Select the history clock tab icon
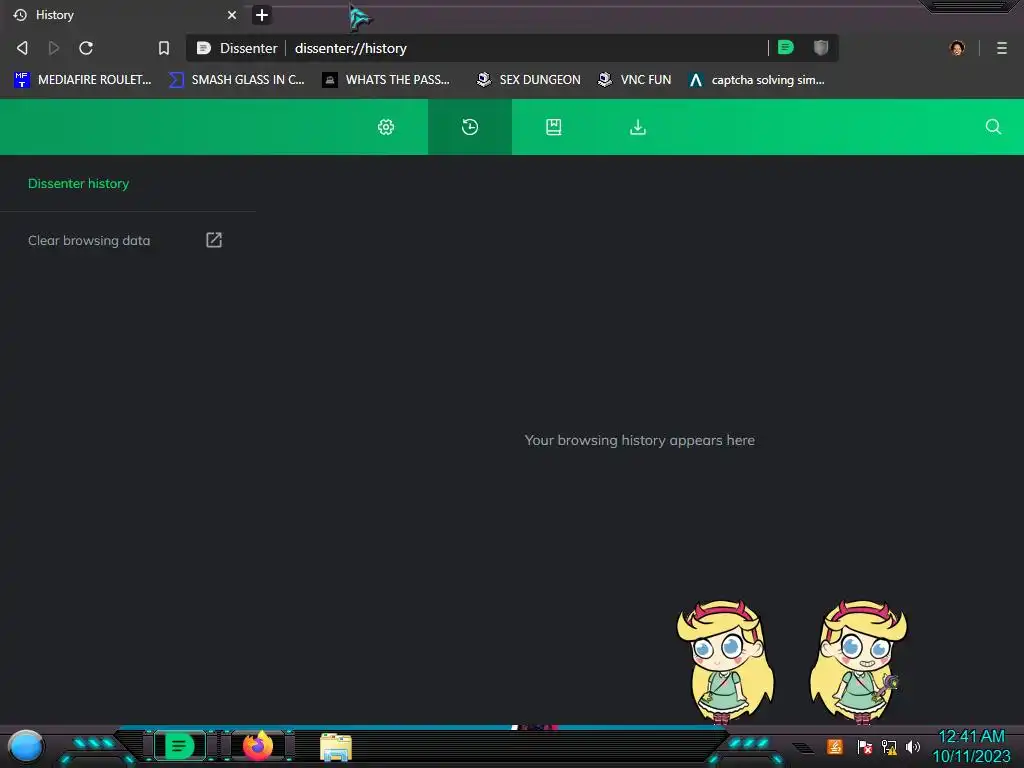 470,127
